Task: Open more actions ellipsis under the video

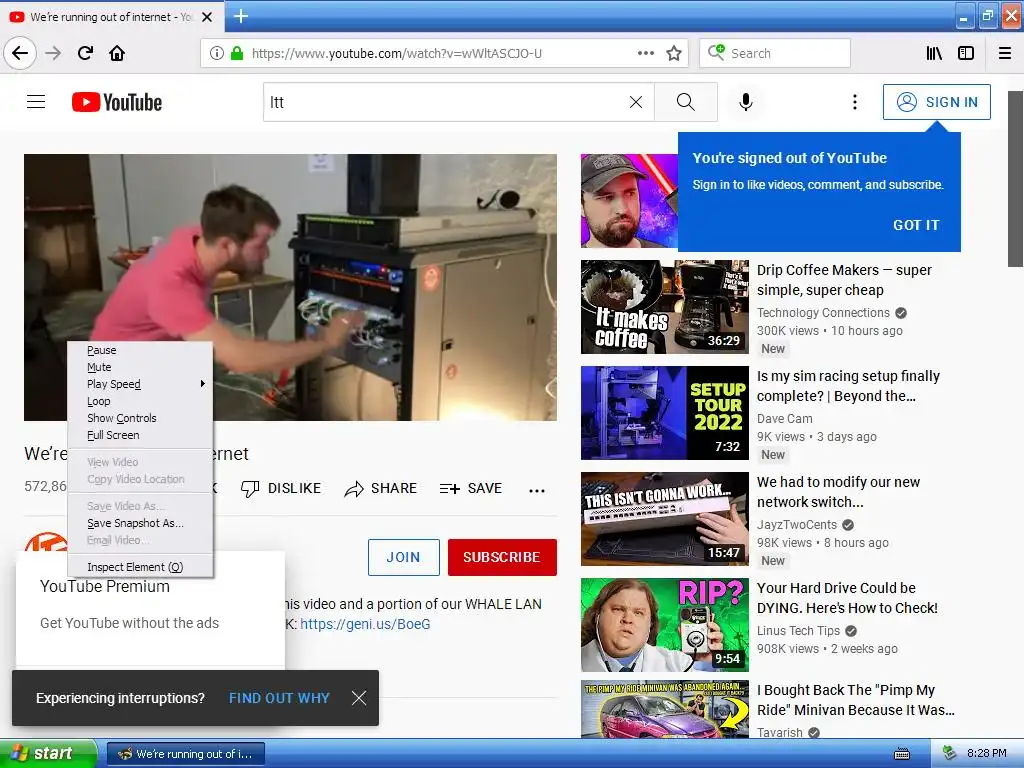Action: 537,490
